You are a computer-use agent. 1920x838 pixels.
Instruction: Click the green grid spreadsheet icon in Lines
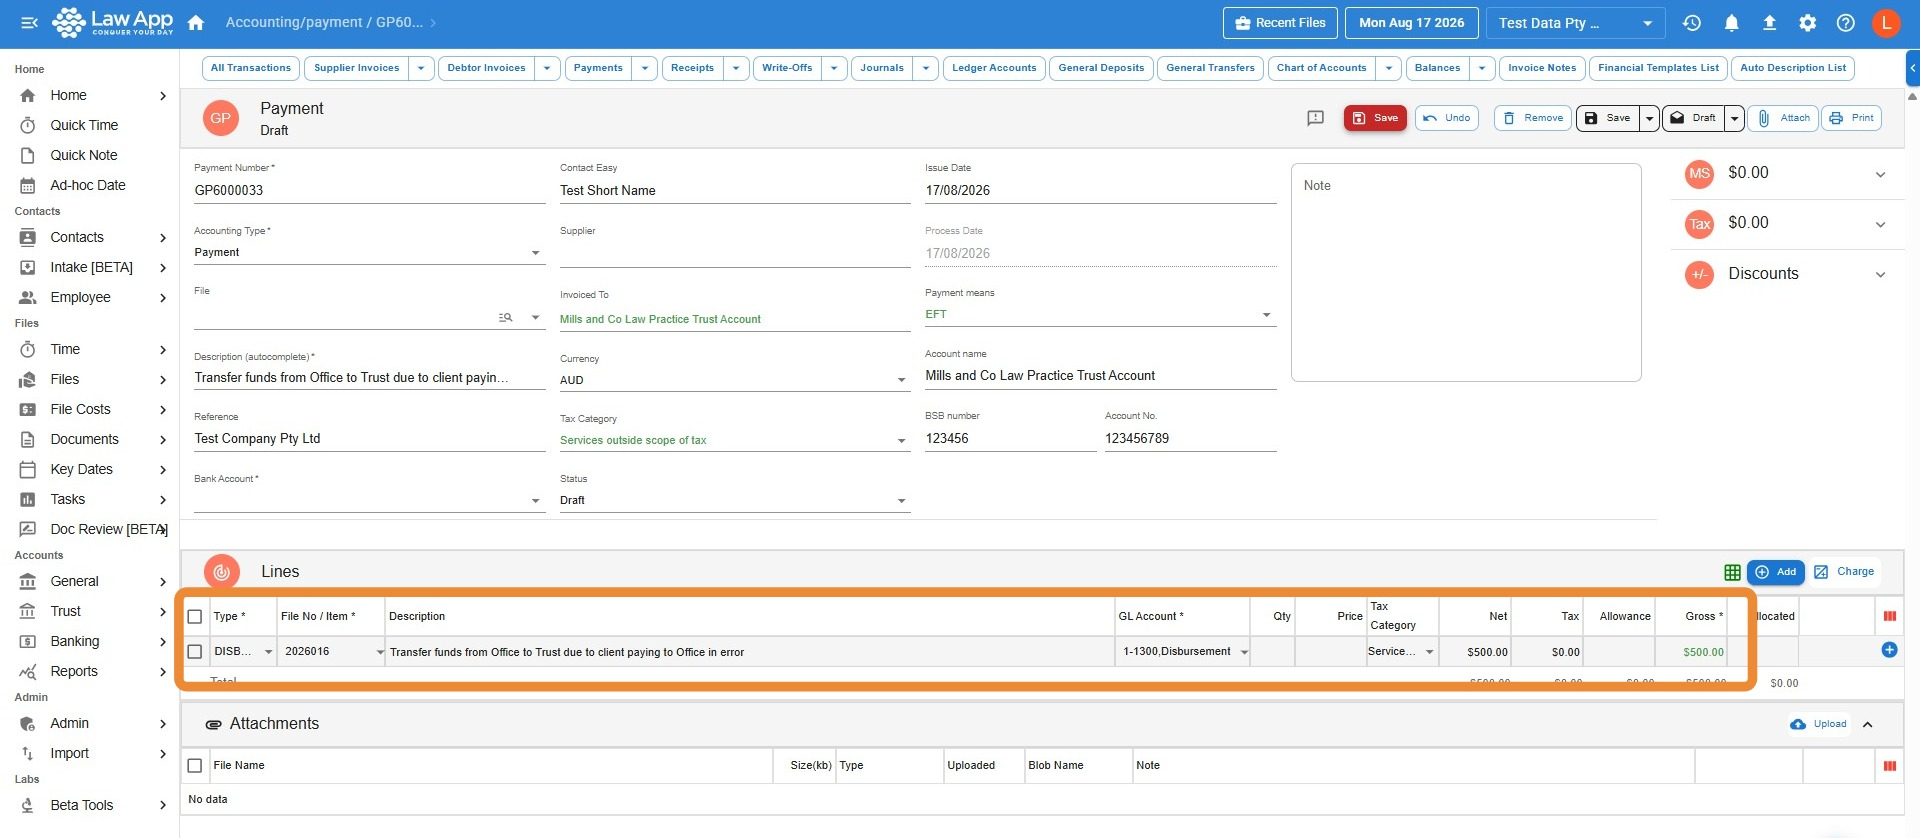[x=1732, y=572]
